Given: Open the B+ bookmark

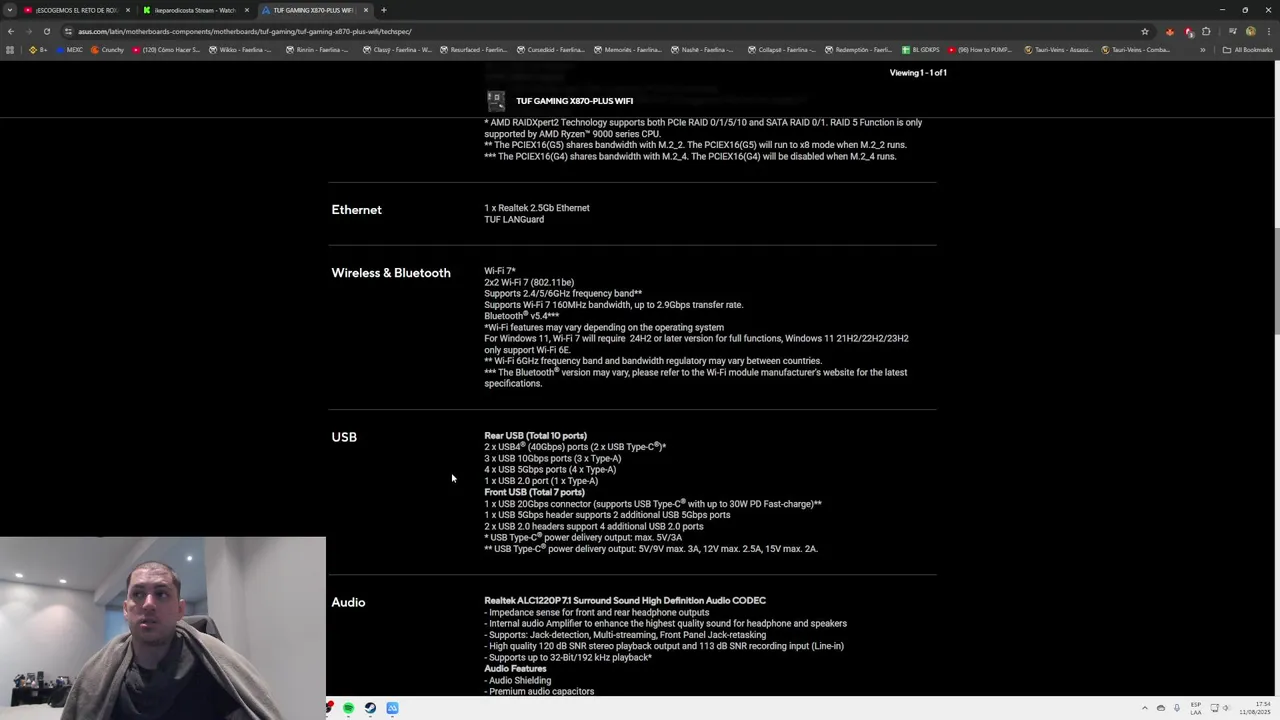Looking at the screenshot, I should pos(38,50).
